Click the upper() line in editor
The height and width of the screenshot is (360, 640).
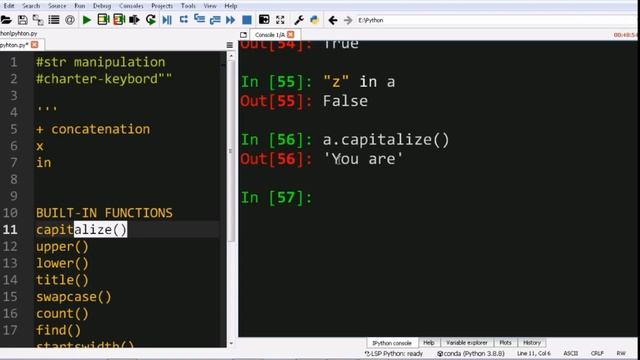[62, 247]
